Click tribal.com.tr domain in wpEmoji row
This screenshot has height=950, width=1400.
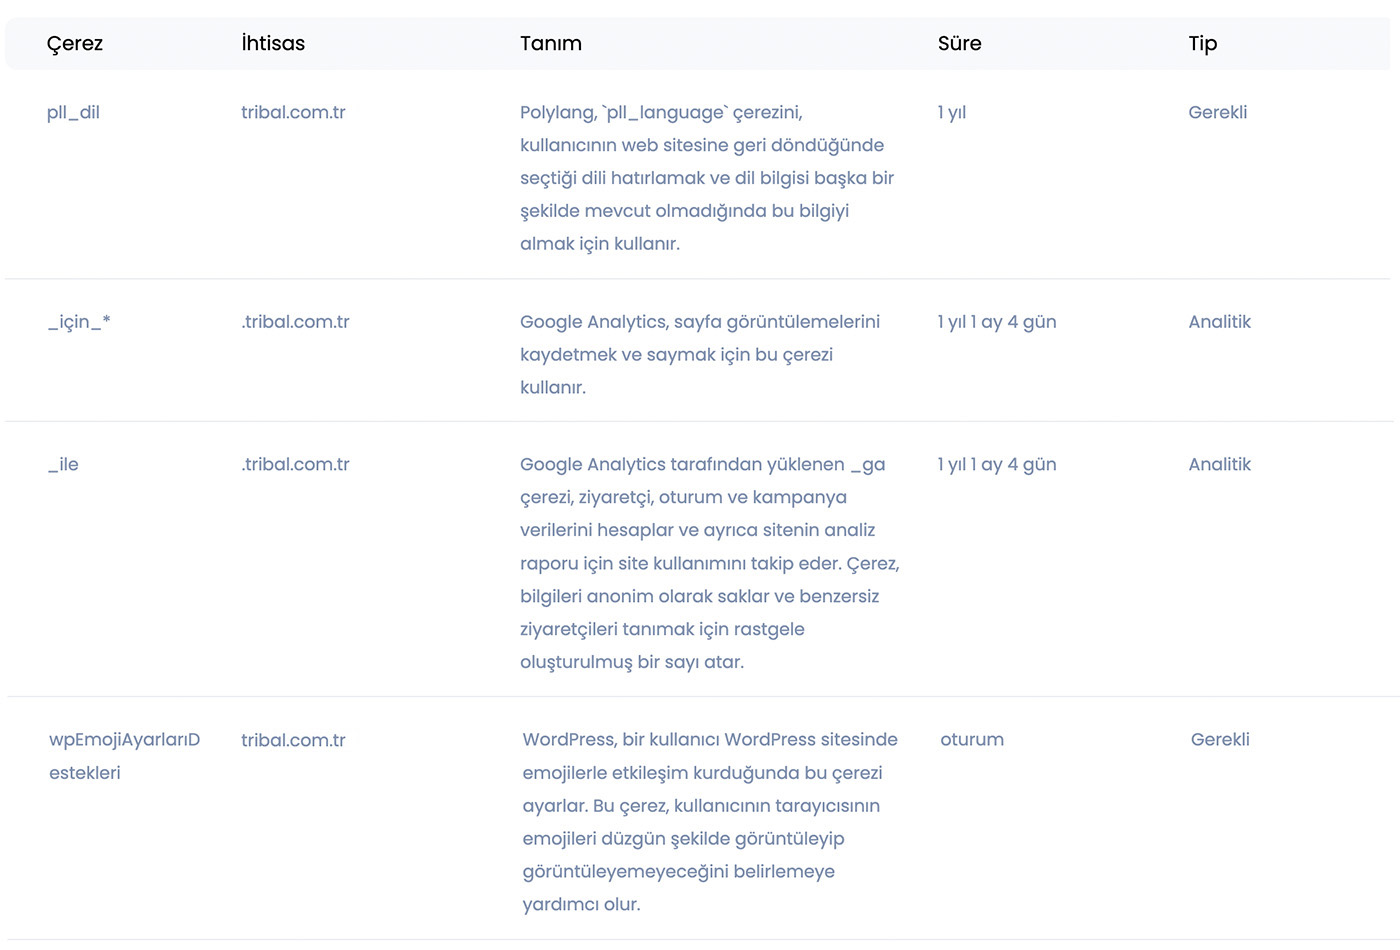(x=293, y=740)
